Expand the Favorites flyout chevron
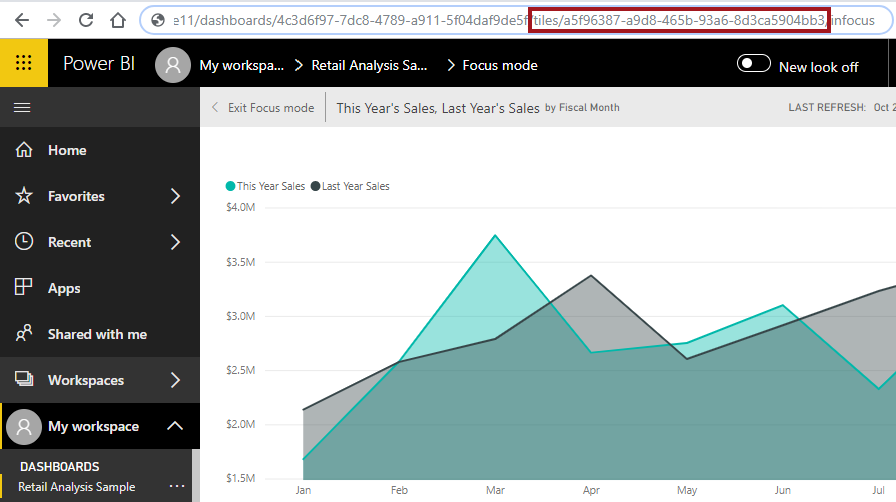896x502 pixels. [x=175, y=196]
